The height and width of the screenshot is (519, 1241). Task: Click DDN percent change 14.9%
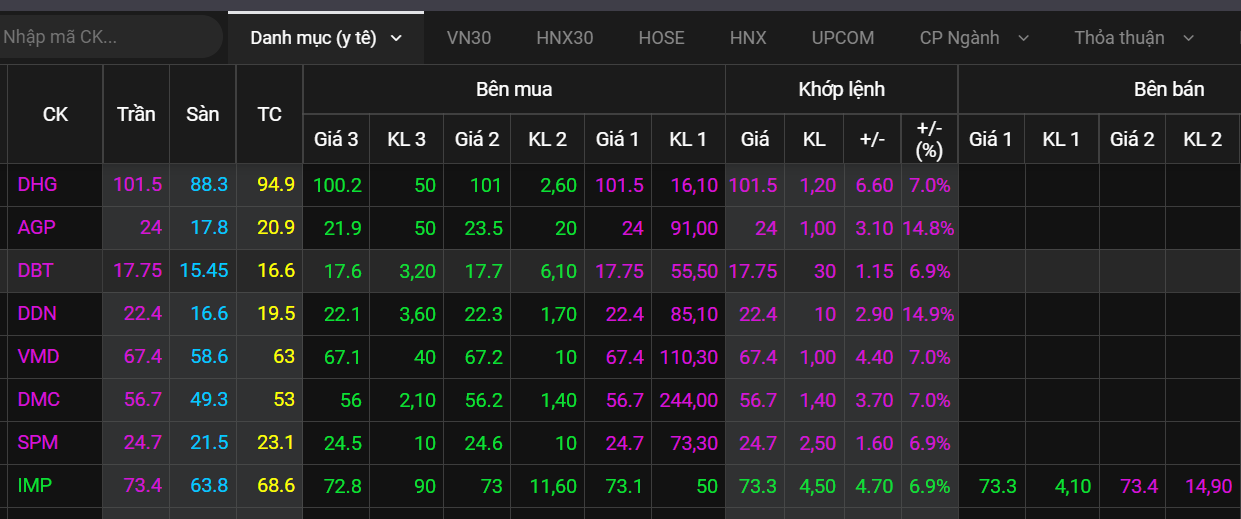coord(928,313)
